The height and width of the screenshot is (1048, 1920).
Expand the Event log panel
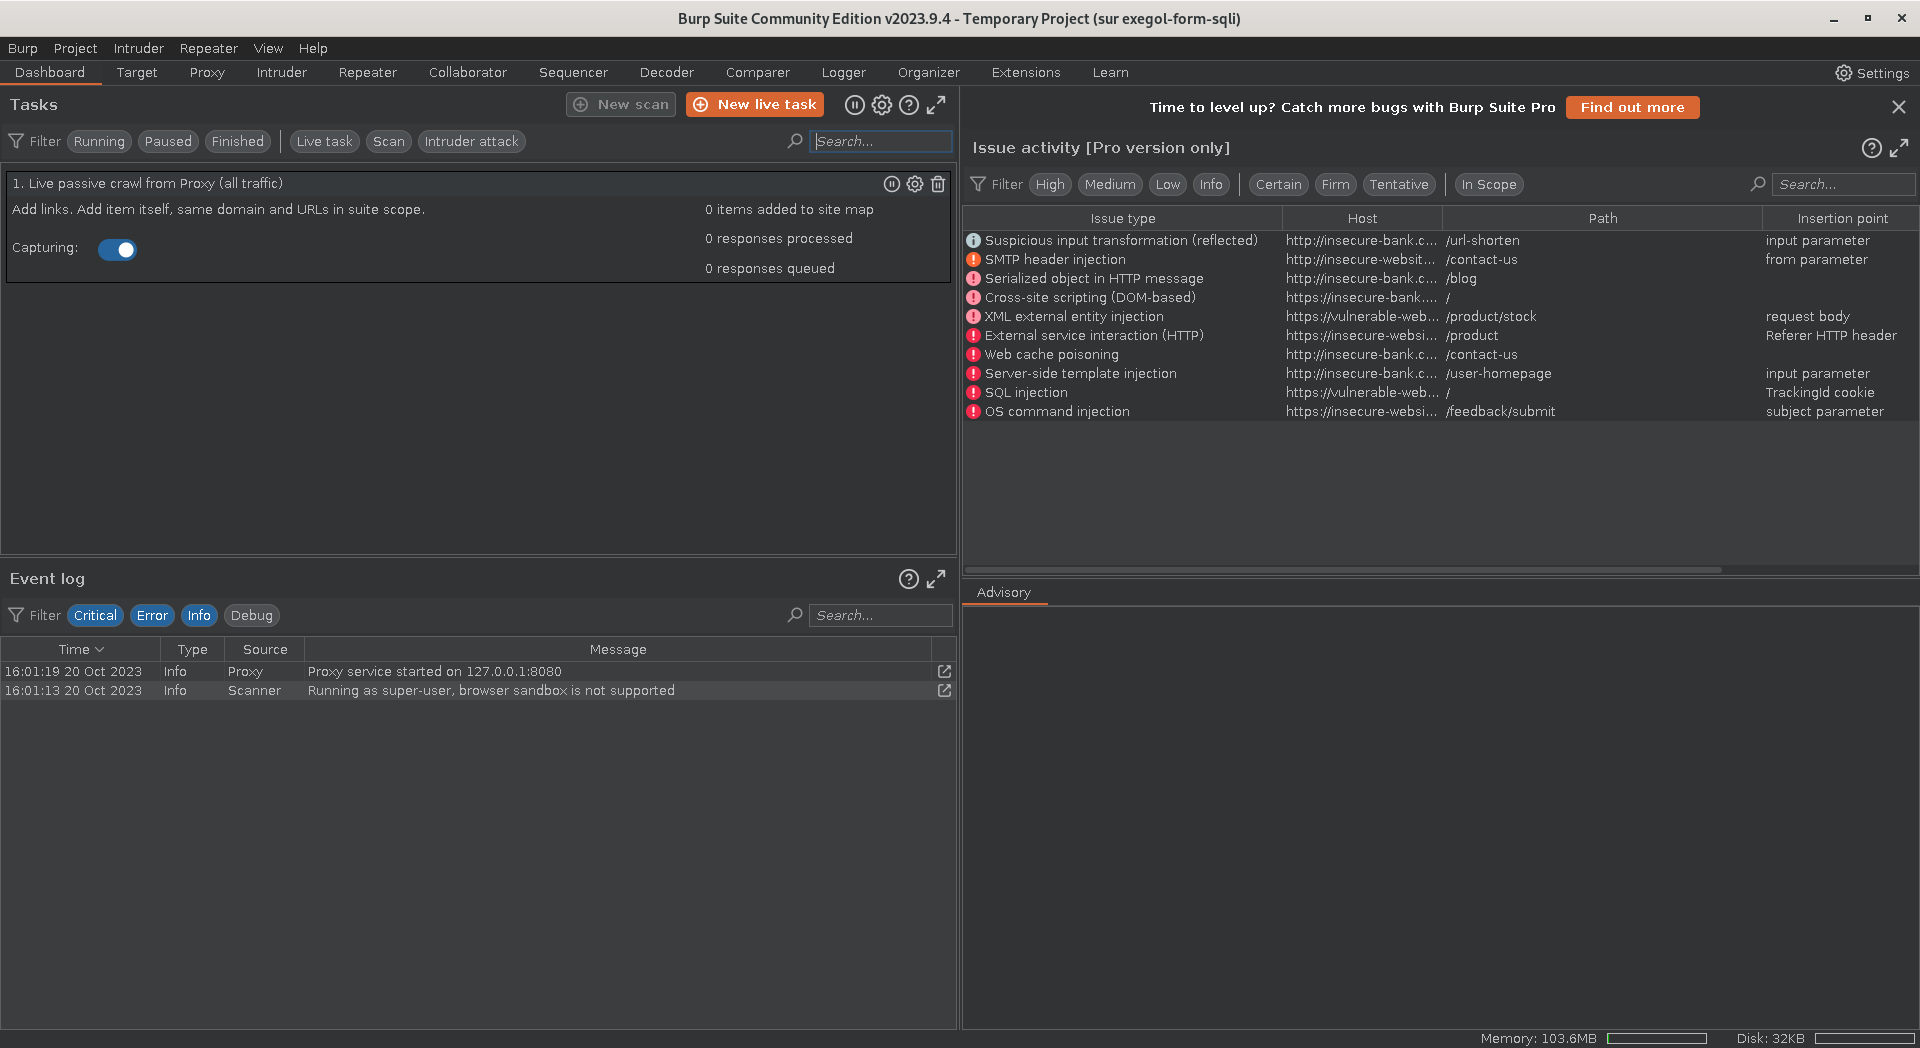(936, 579)
